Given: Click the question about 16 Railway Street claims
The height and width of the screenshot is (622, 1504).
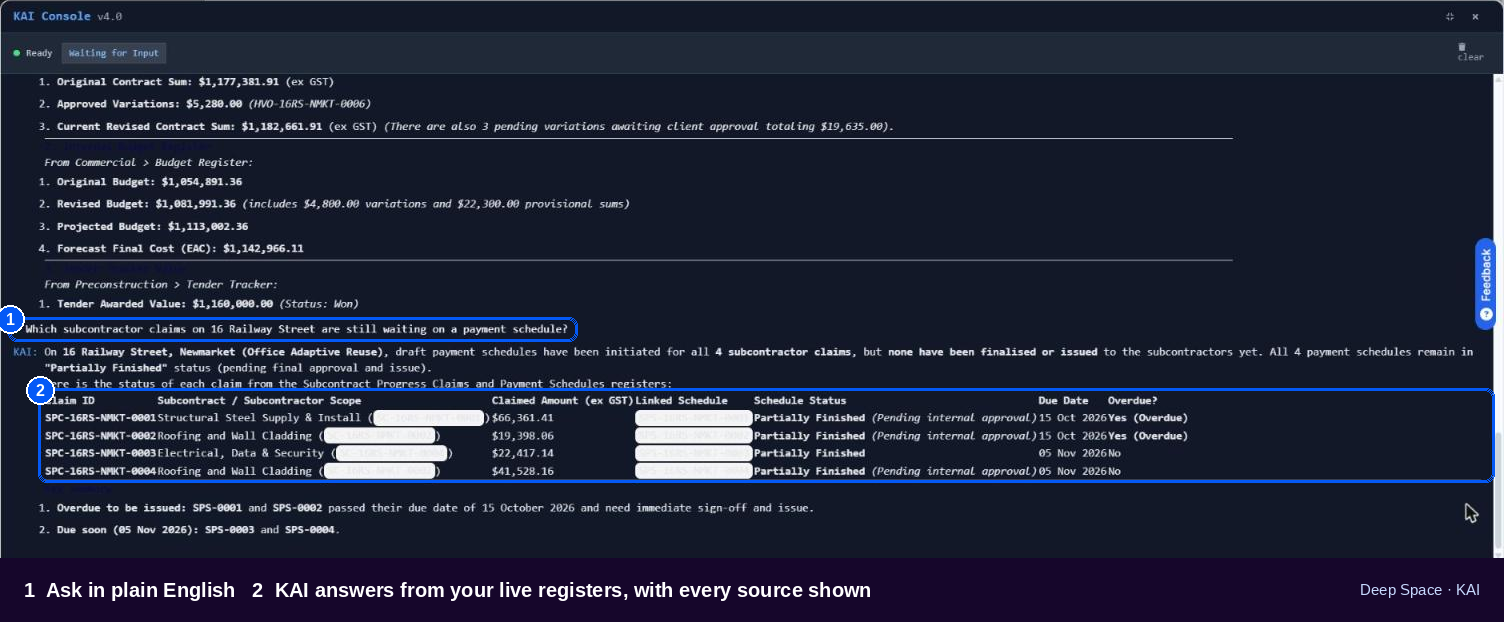Looking at the screenshot, I should pos(297,329).
